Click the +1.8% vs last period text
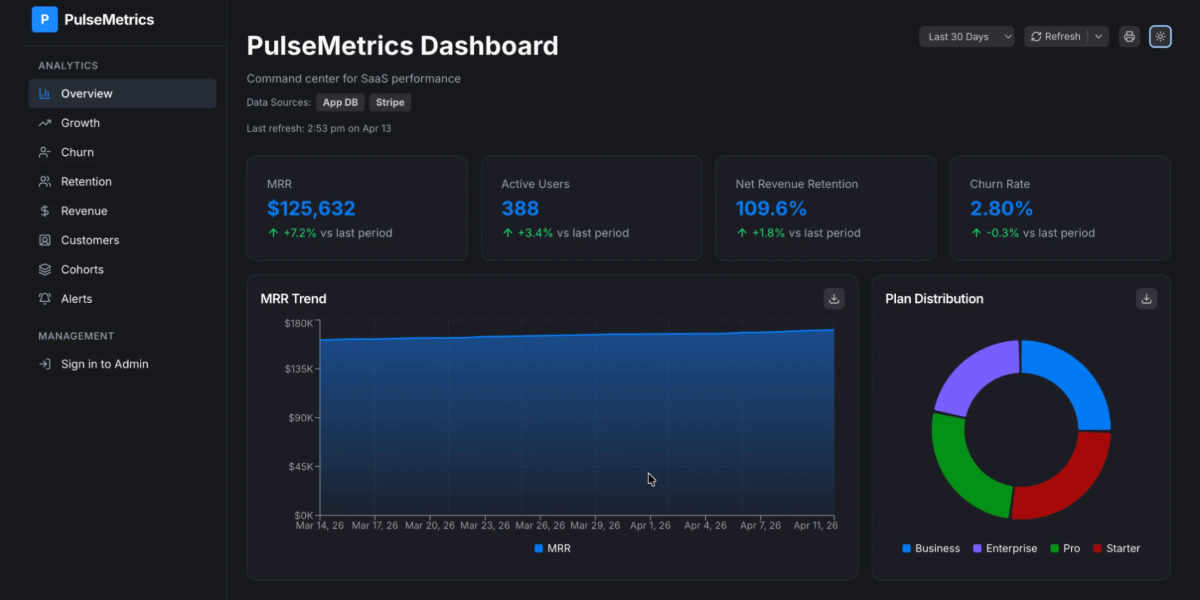Screen dimensions: 1200x600 tap(806, 233)
